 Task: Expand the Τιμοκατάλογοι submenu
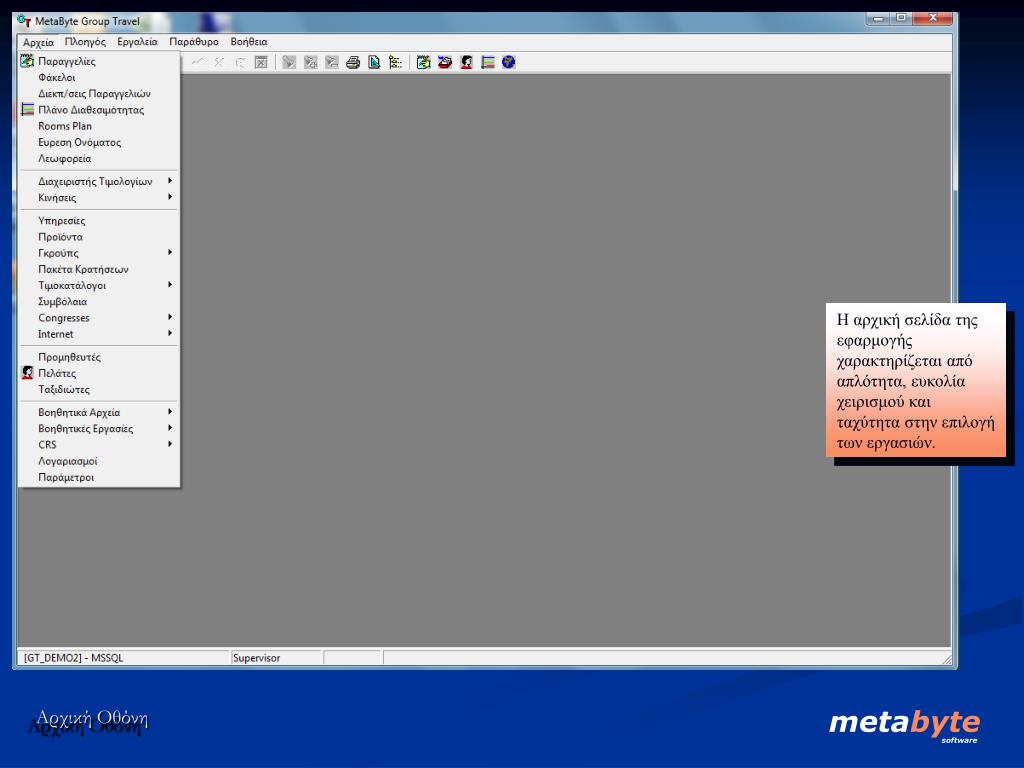point(99,285)
